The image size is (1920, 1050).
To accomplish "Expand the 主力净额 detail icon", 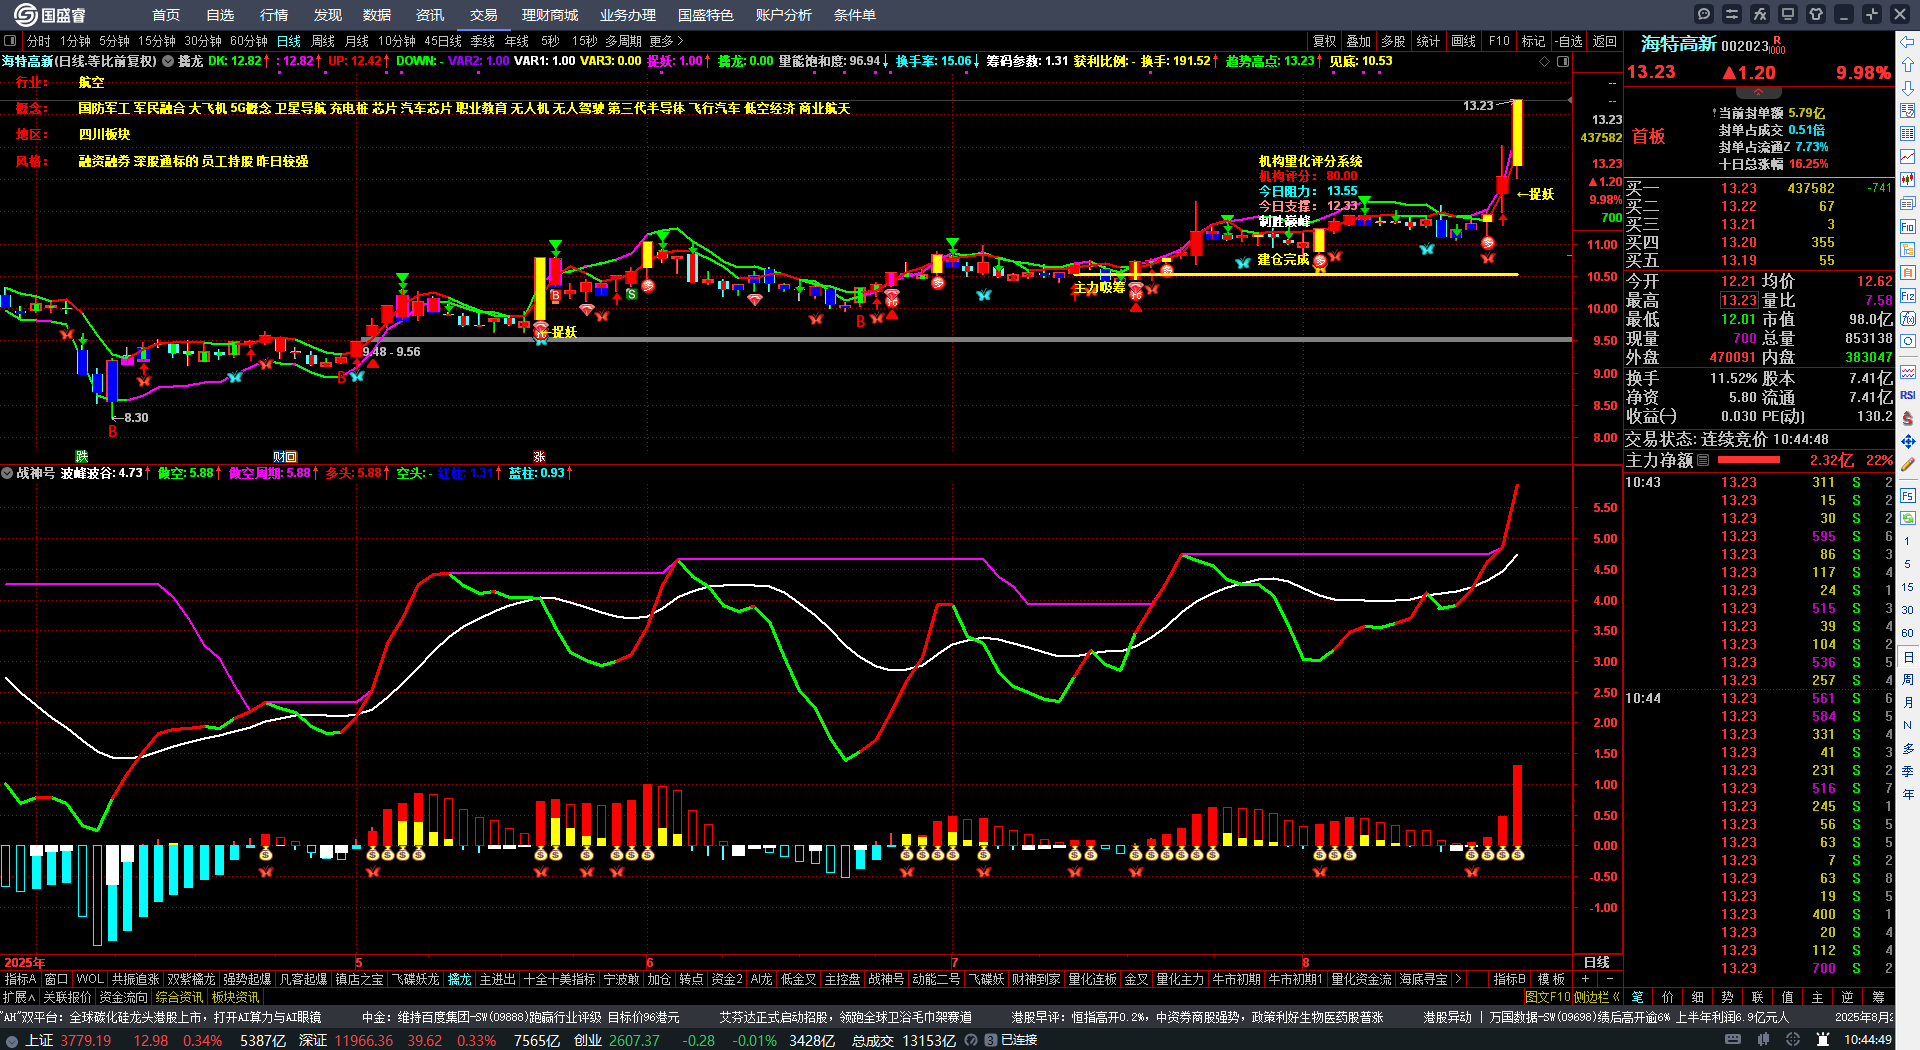I will point(1704,460).
